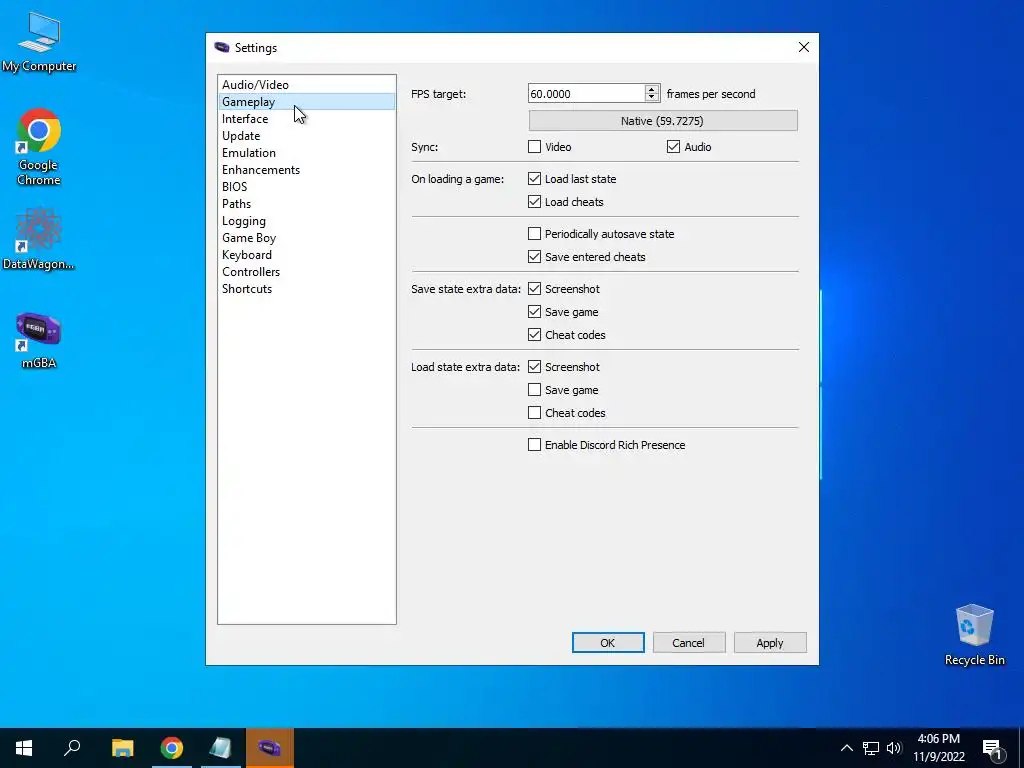
Task: Select Update settings category
Action: 306,136
